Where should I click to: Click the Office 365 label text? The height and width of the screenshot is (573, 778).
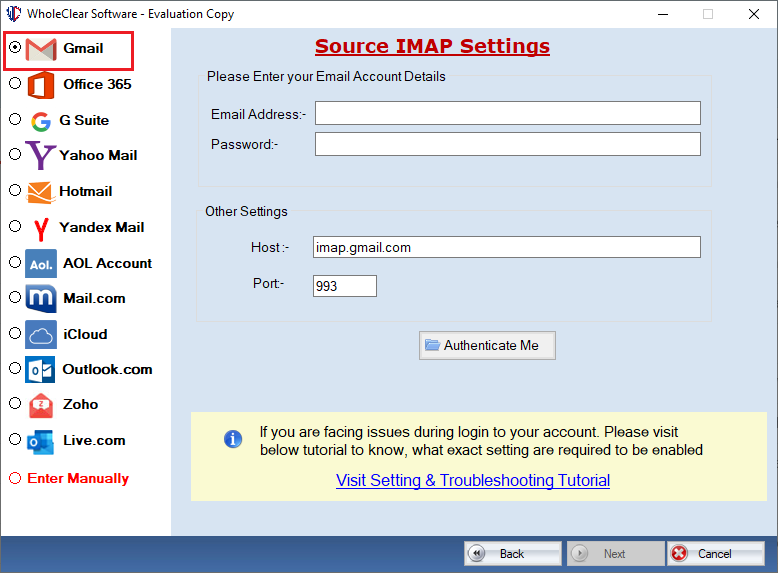97,84
